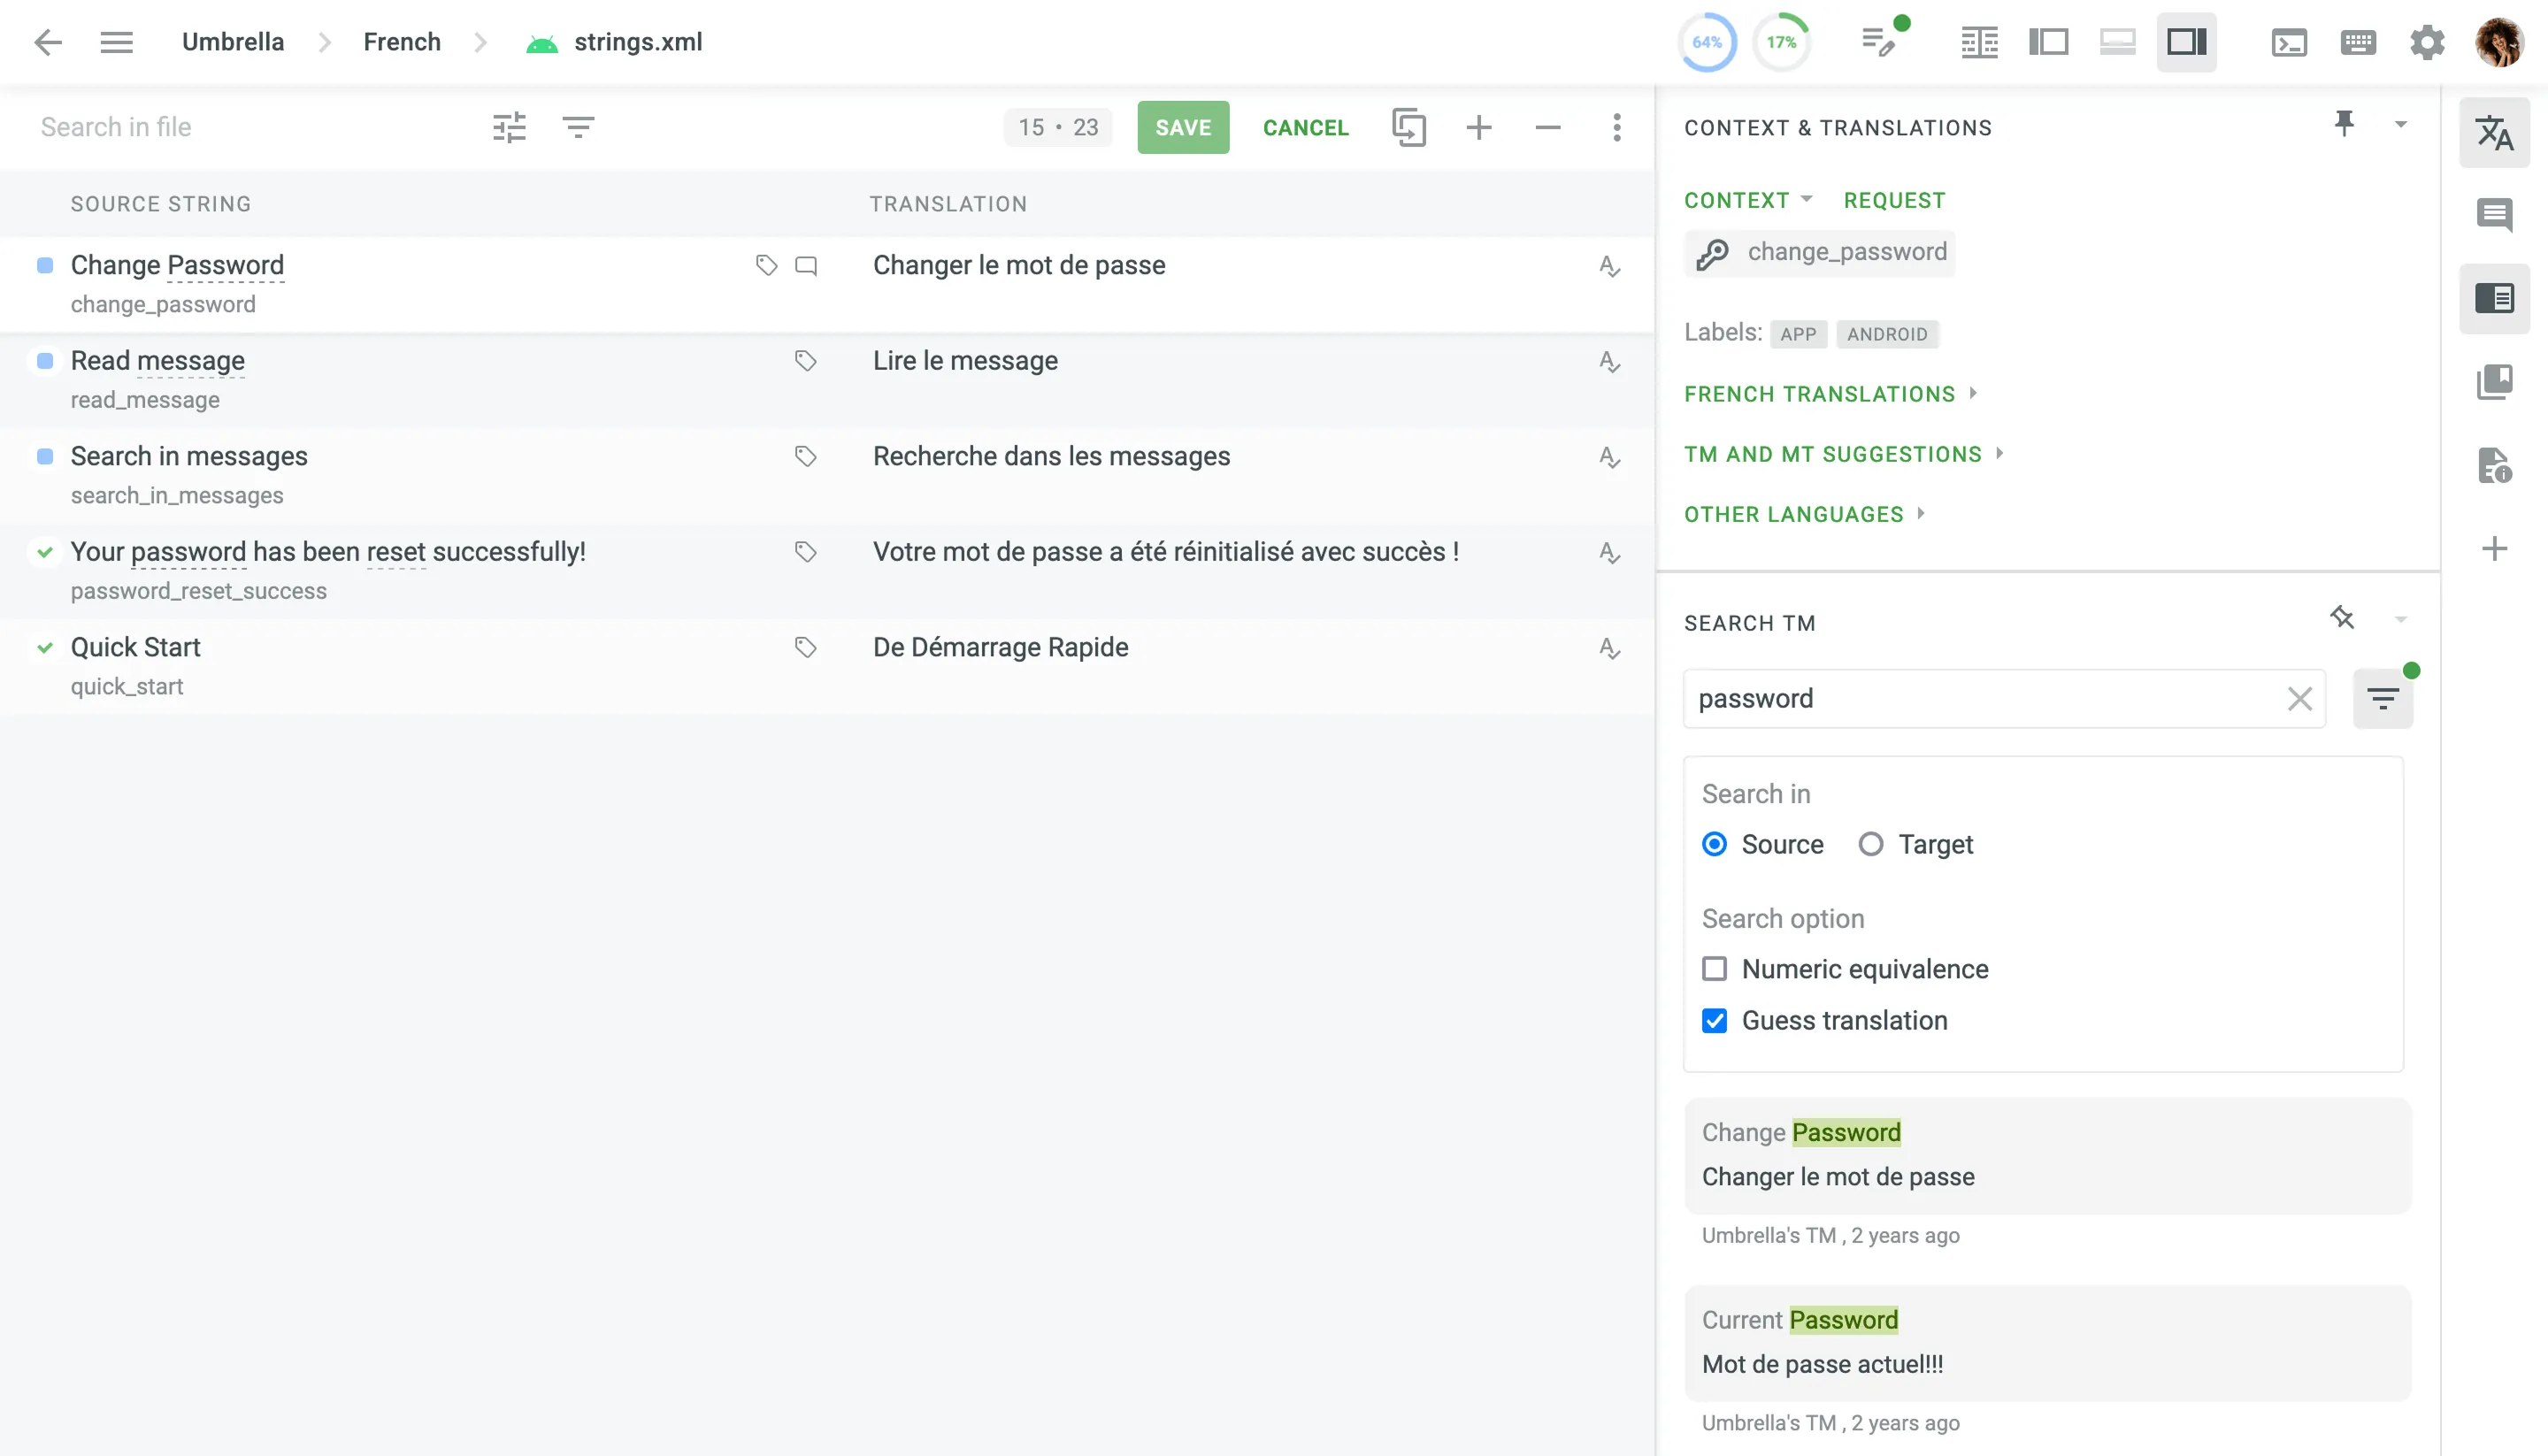This screenshot has height=1456, width=2548.
Task: Select the Target radio button
Action: [1870, 844]
